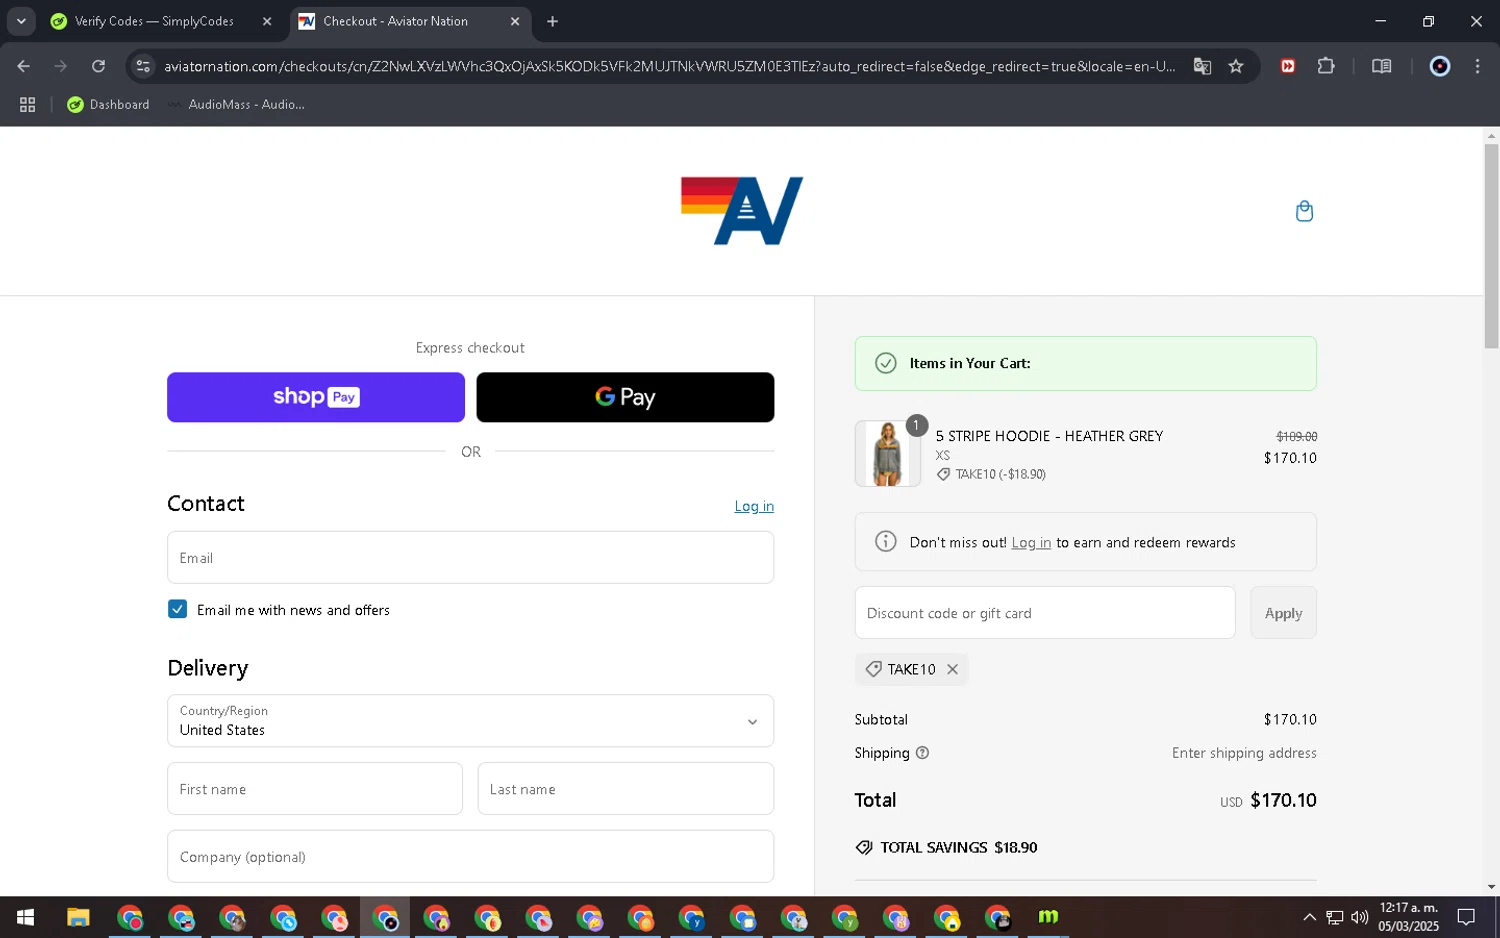This screenshot has width=1500, height=938.
Task: Reload the checkout page
Action: pos(98,66)
